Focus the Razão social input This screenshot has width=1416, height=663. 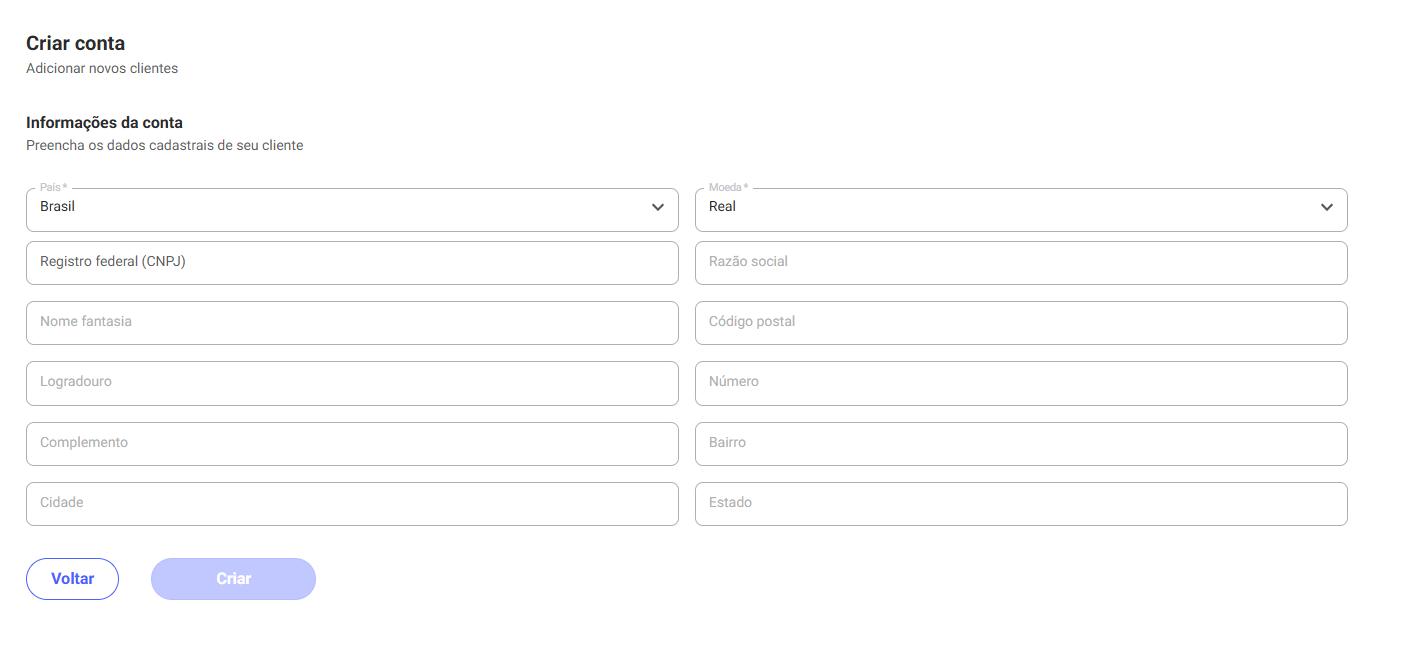(x=1021, y=263)
